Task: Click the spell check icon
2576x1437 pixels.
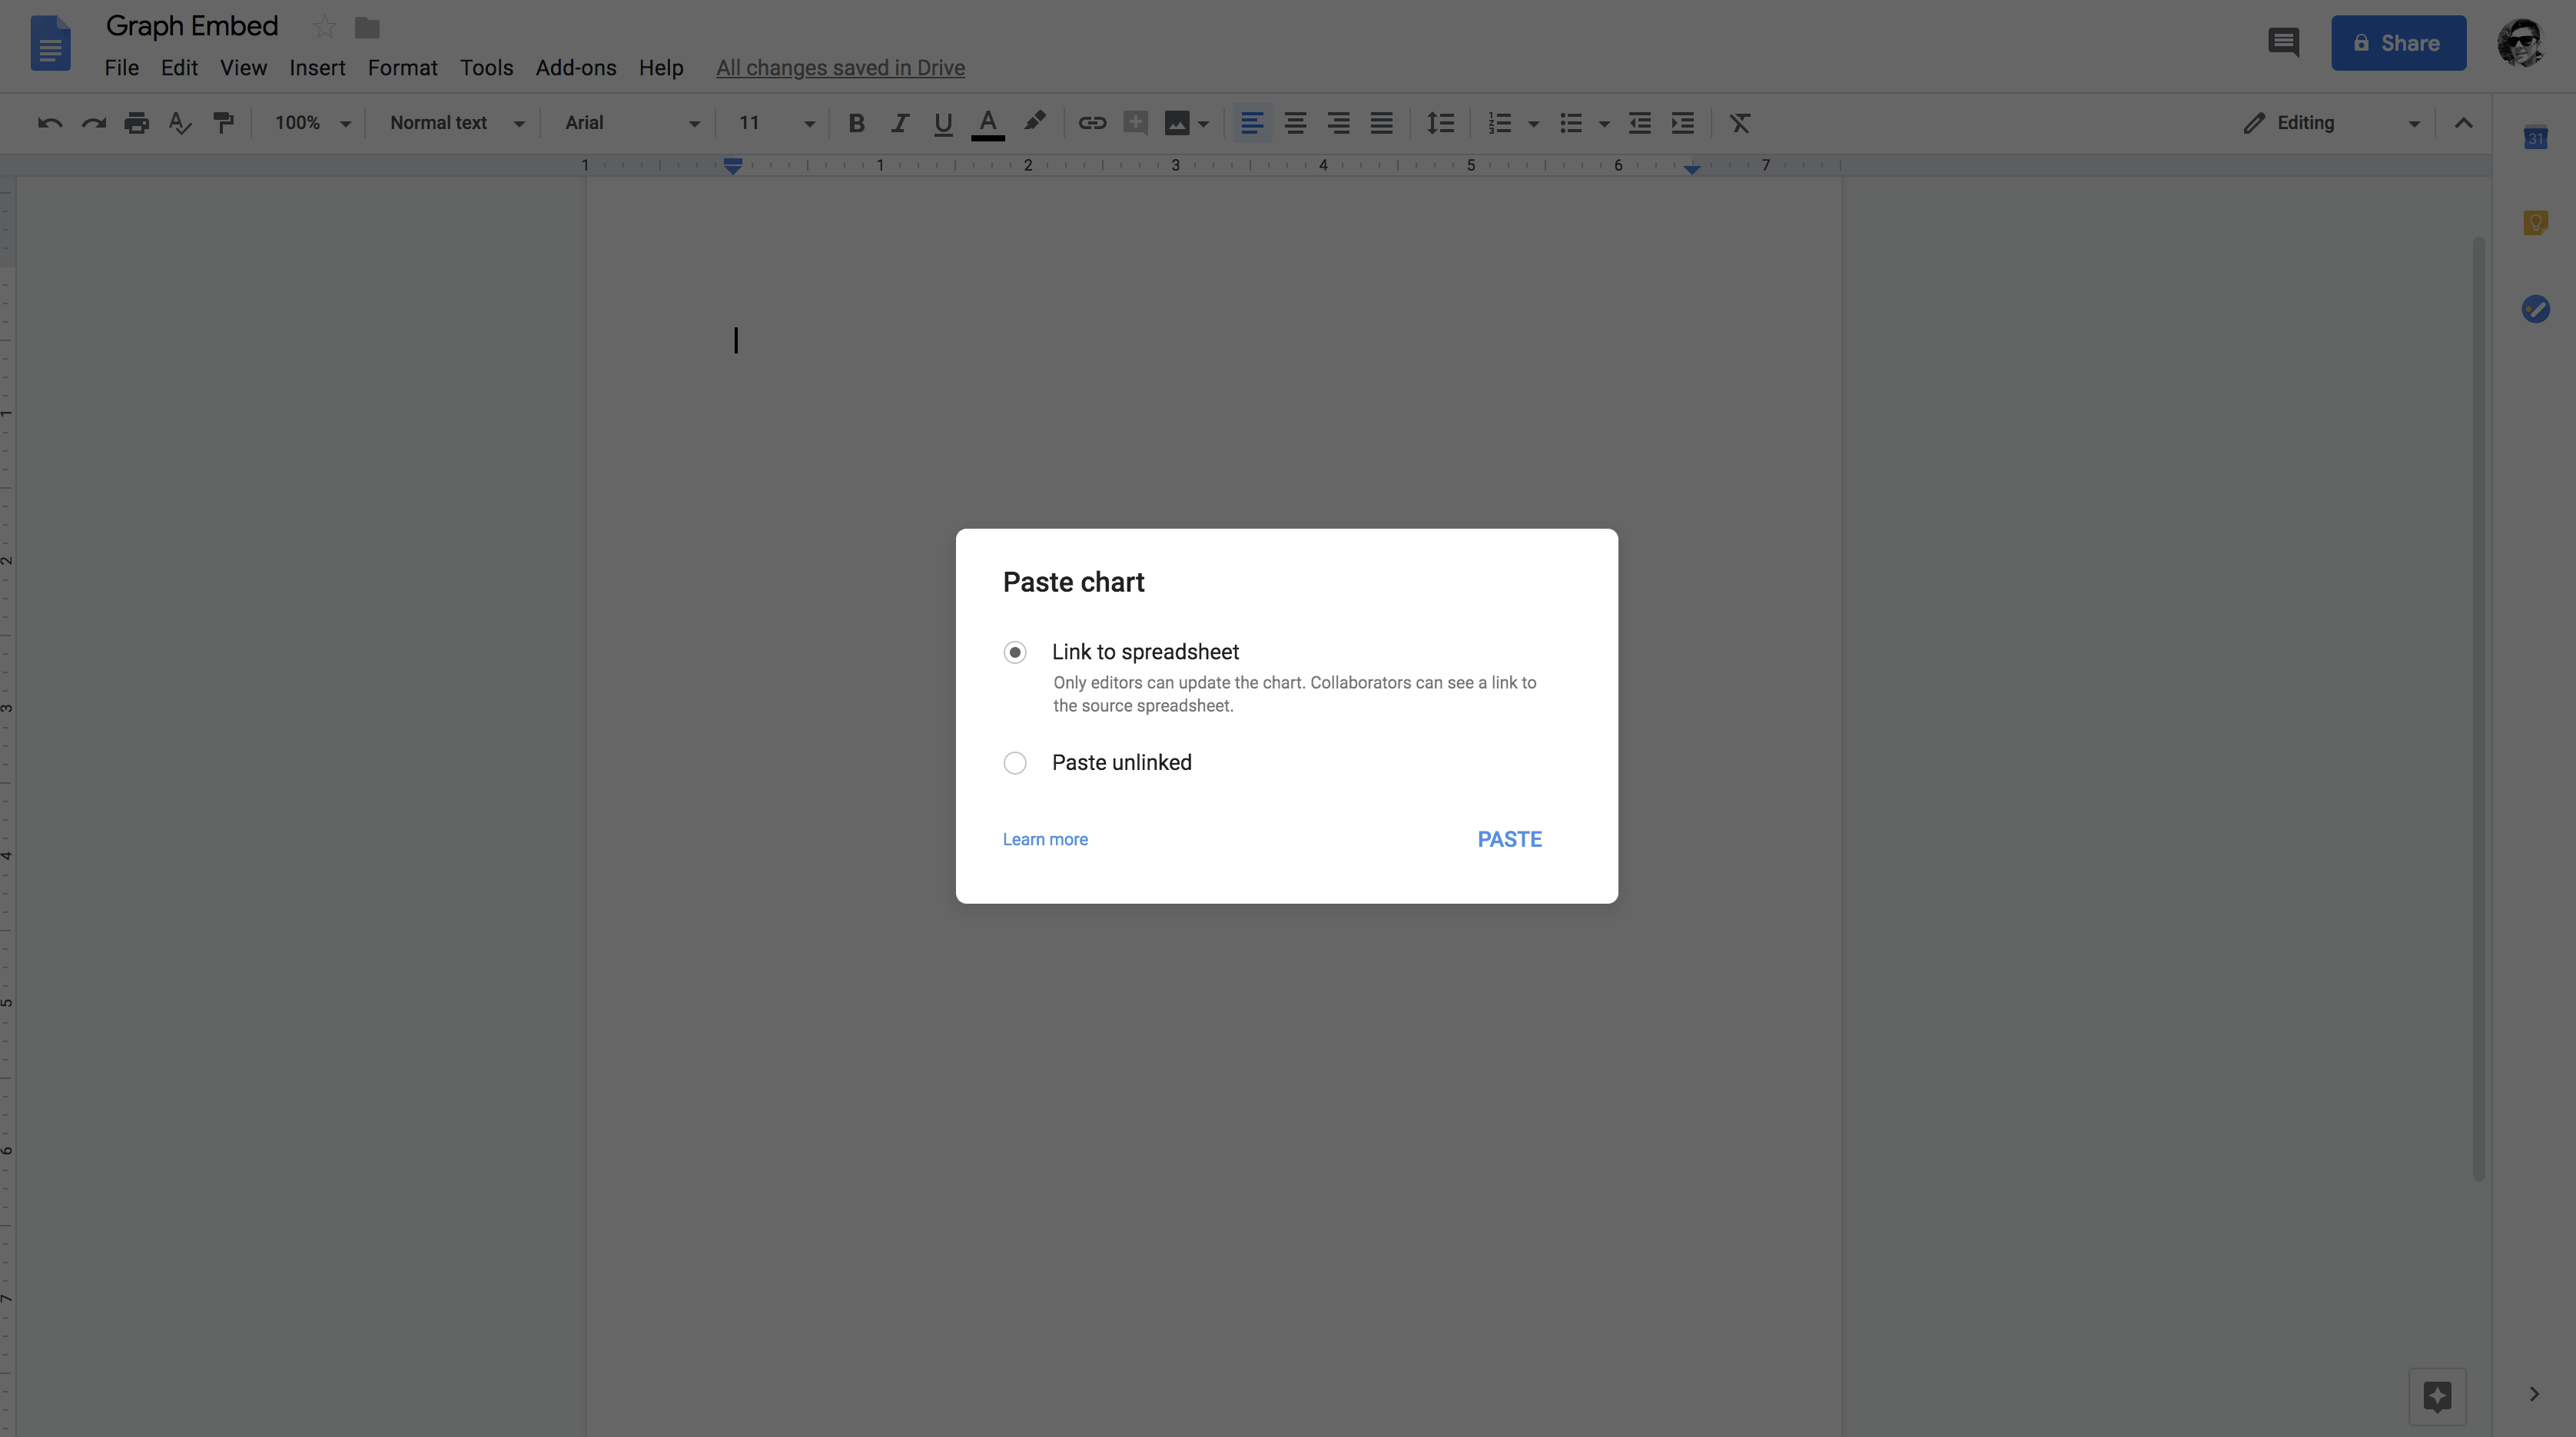Action: pos(180,123)
